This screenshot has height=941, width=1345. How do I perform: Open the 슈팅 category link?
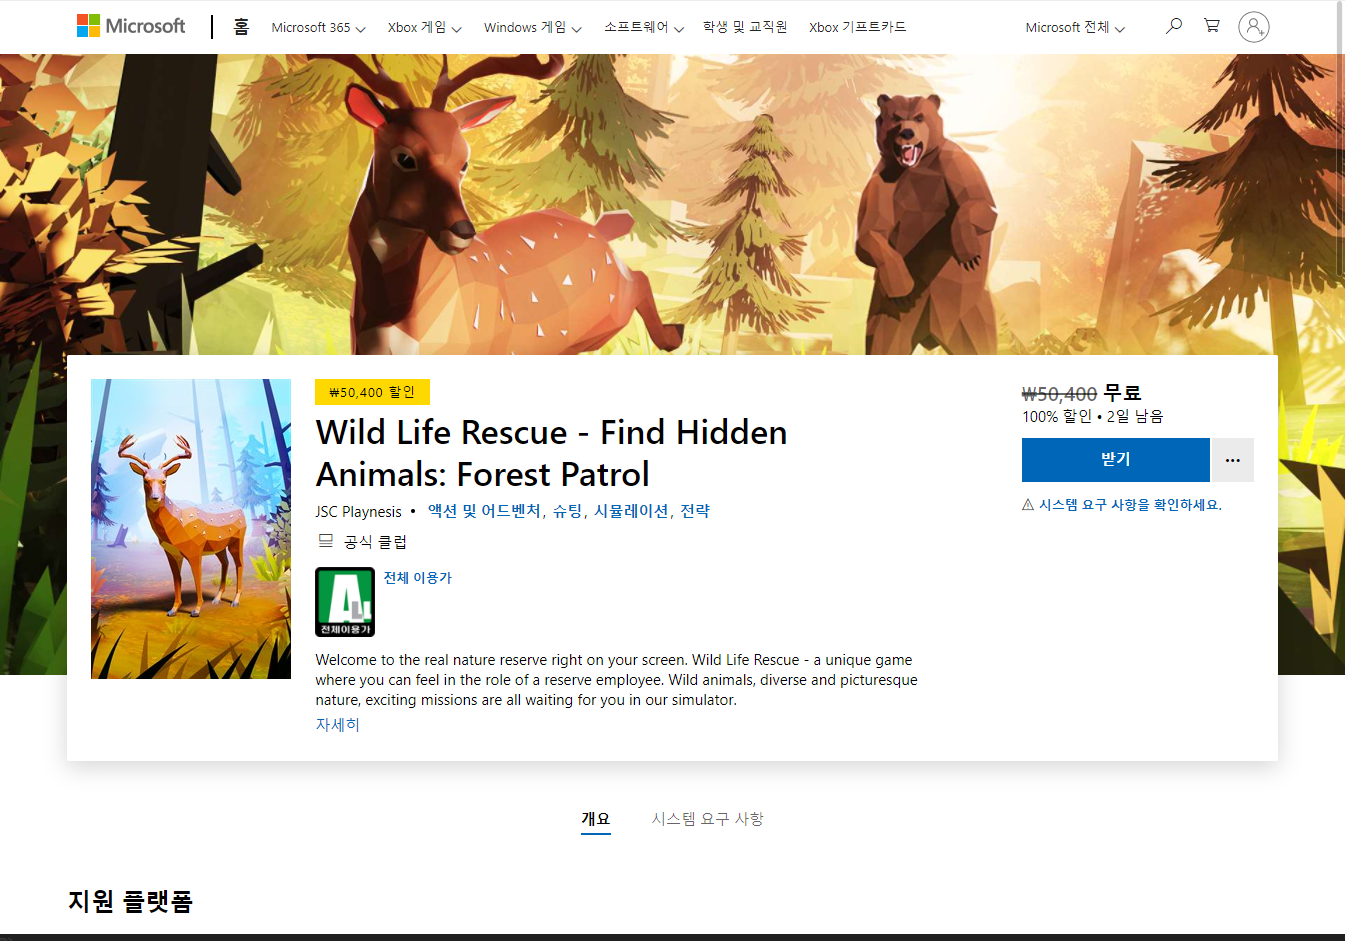tap(567, 511)
